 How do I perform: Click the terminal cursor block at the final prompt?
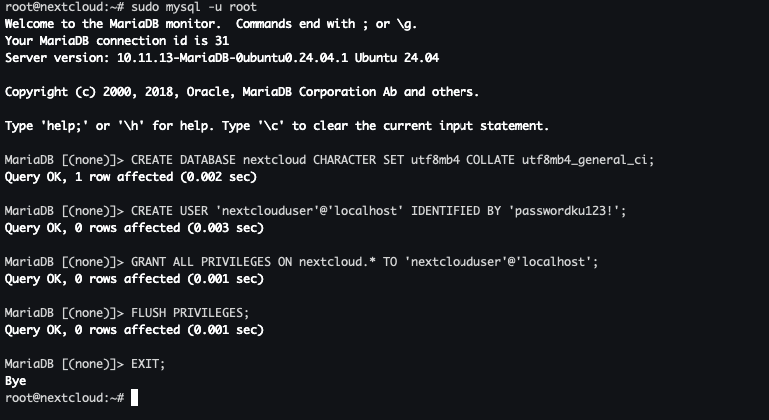[x=135, y=398]
